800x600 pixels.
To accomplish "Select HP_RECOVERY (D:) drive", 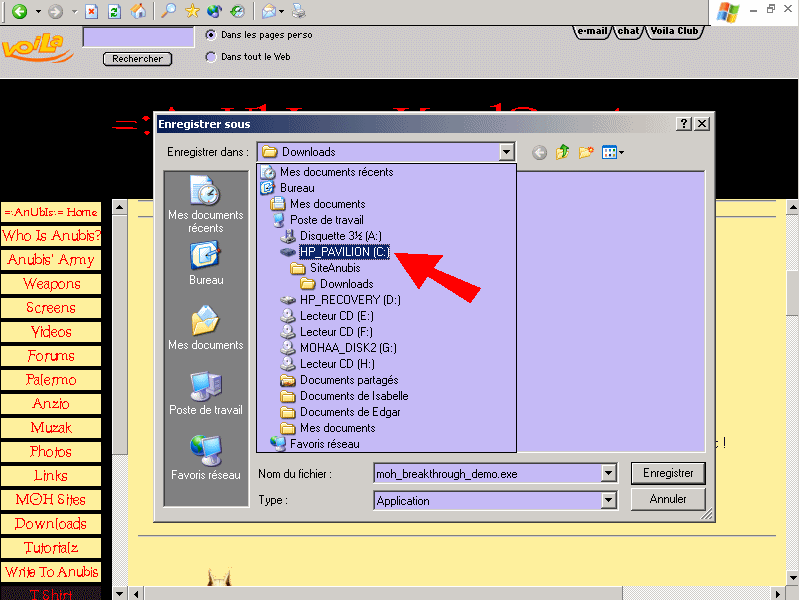I will (341, 300).
